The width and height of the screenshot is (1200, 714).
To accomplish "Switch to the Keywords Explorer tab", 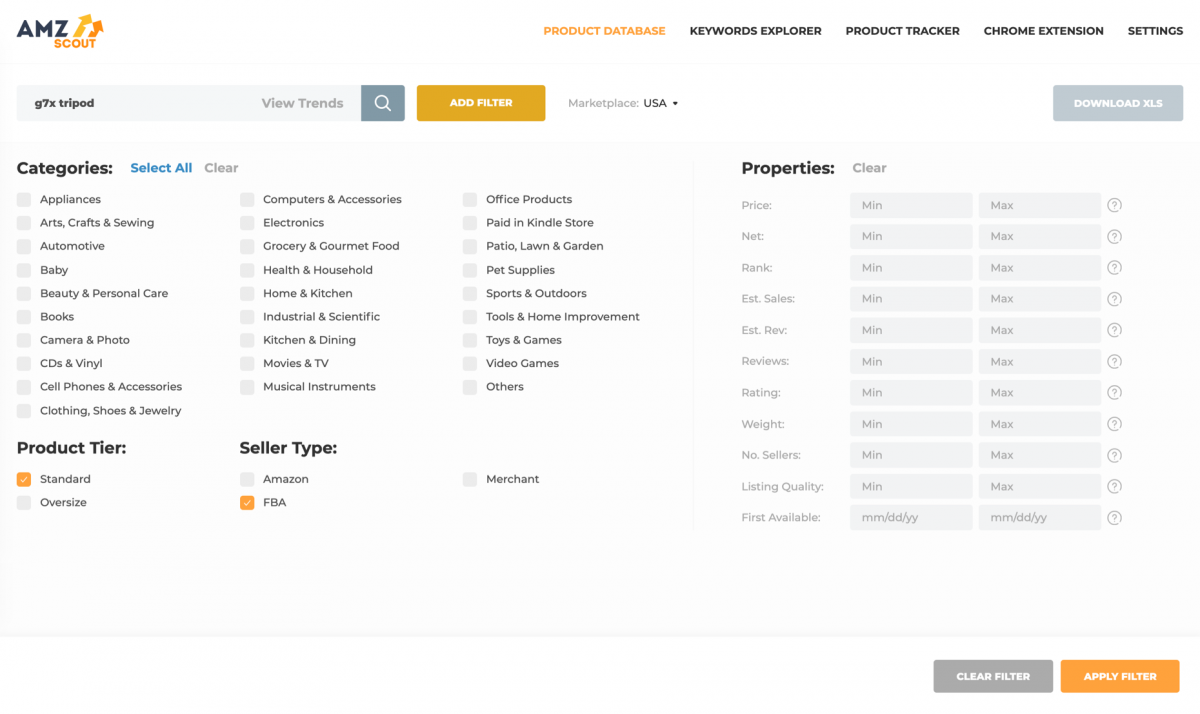I will pos(755,30).
